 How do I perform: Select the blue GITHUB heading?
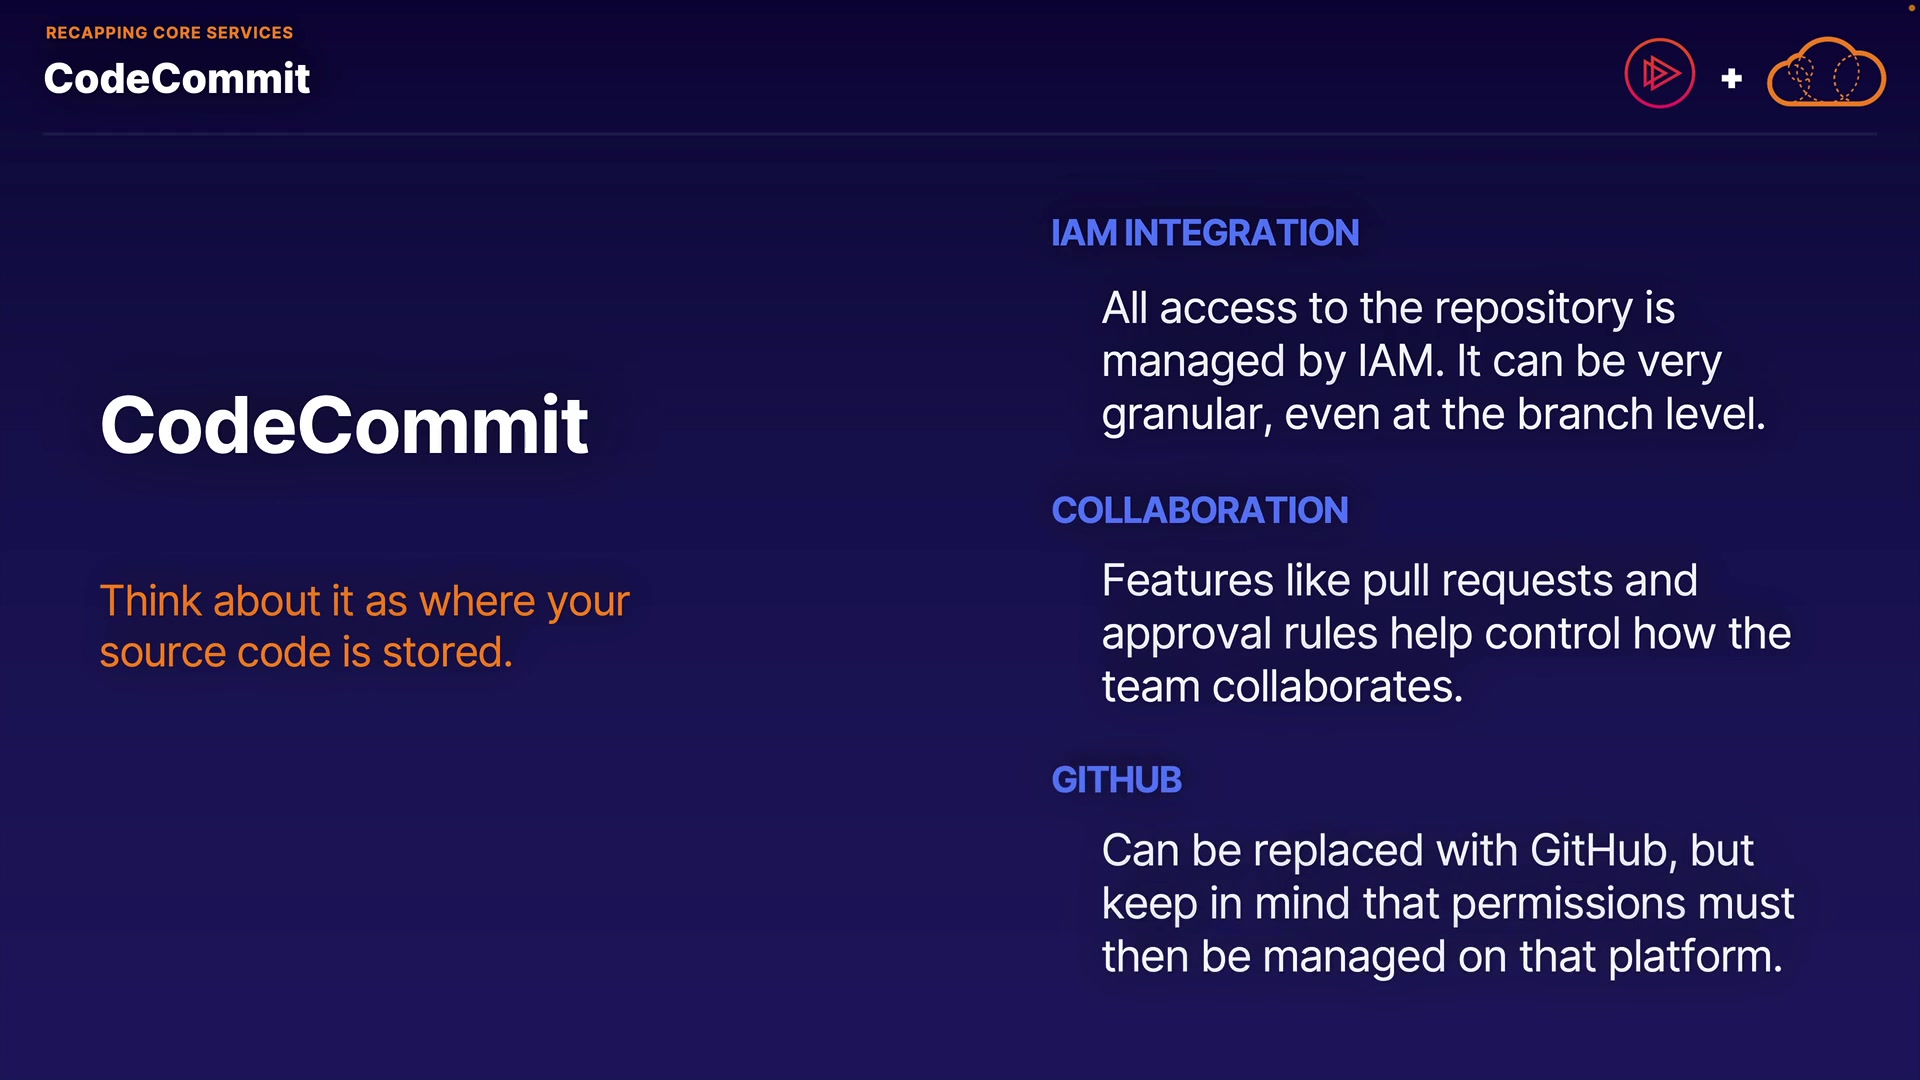[1117, 780]
